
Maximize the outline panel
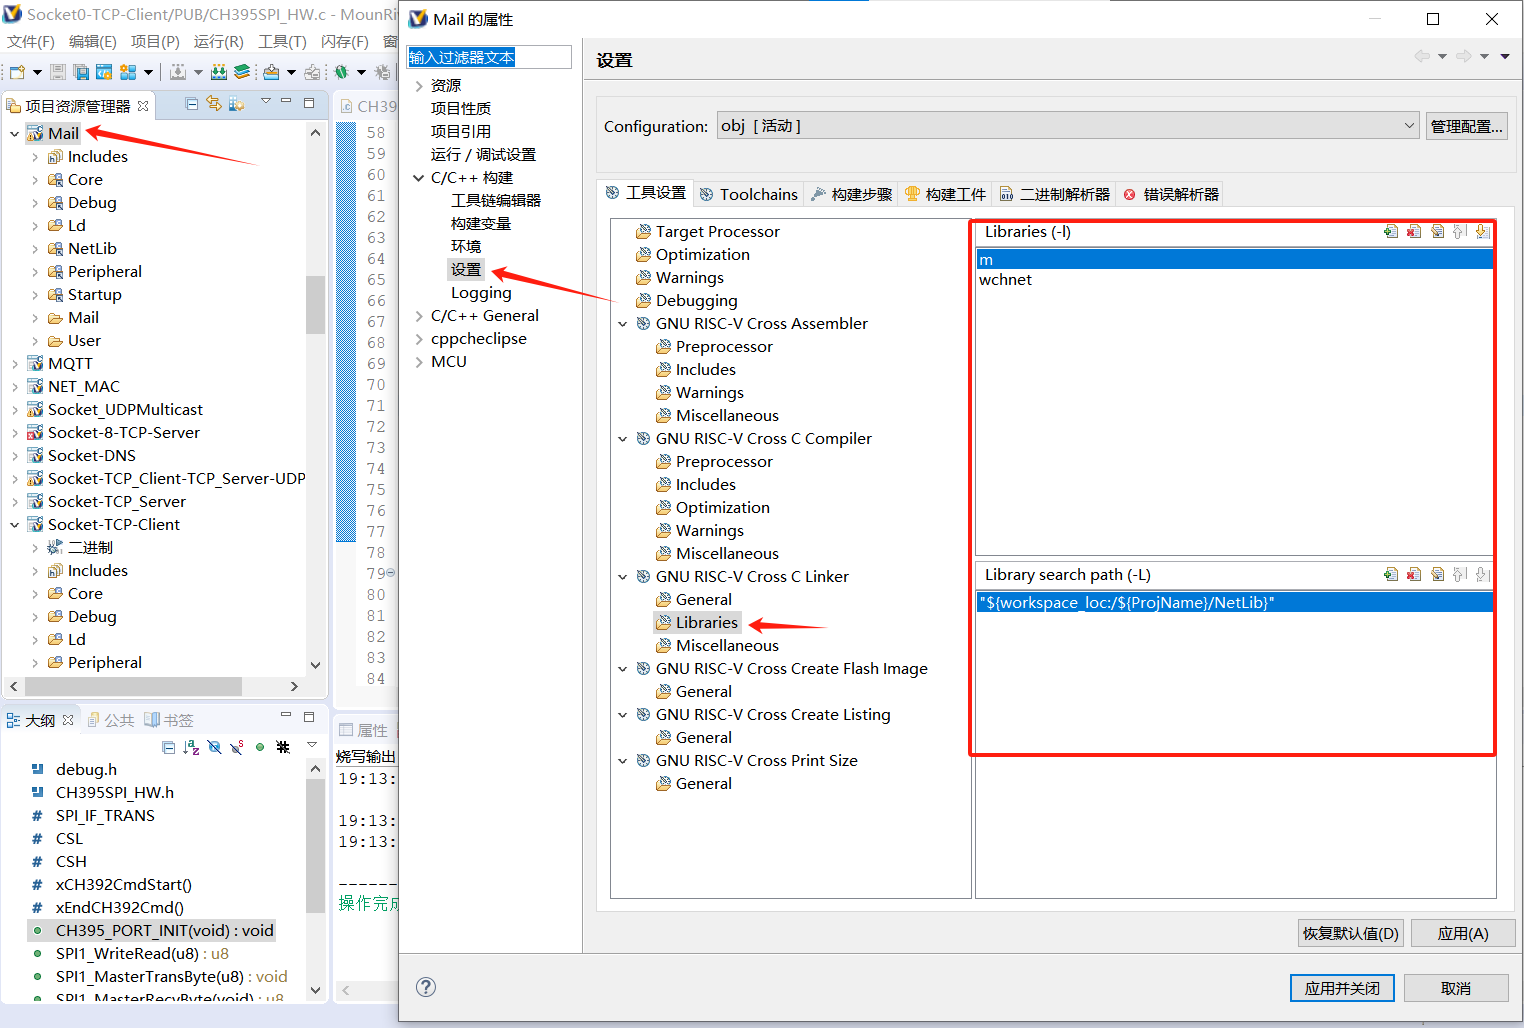[x=309, y=717]
